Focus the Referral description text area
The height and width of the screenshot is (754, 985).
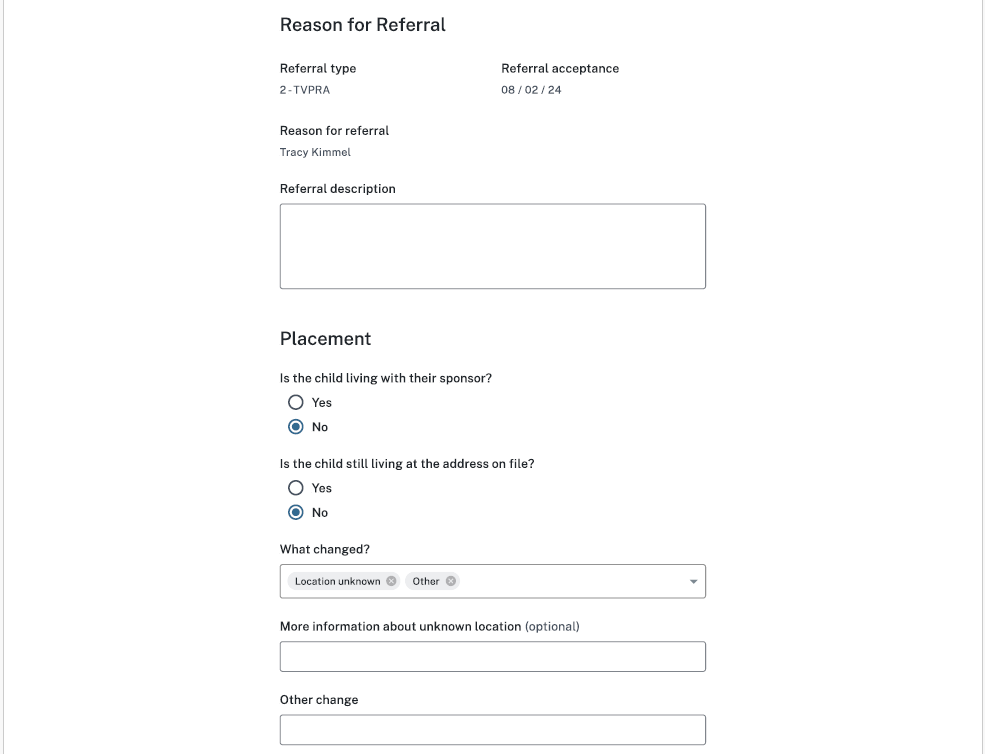tap(492, 246)
